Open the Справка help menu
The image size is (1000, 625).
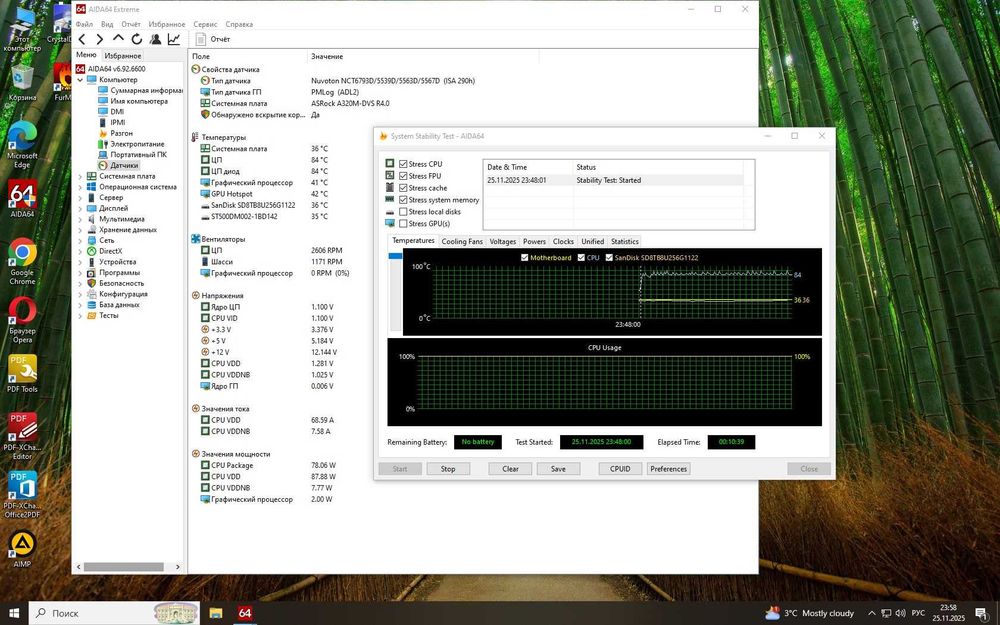coord(239,24)
